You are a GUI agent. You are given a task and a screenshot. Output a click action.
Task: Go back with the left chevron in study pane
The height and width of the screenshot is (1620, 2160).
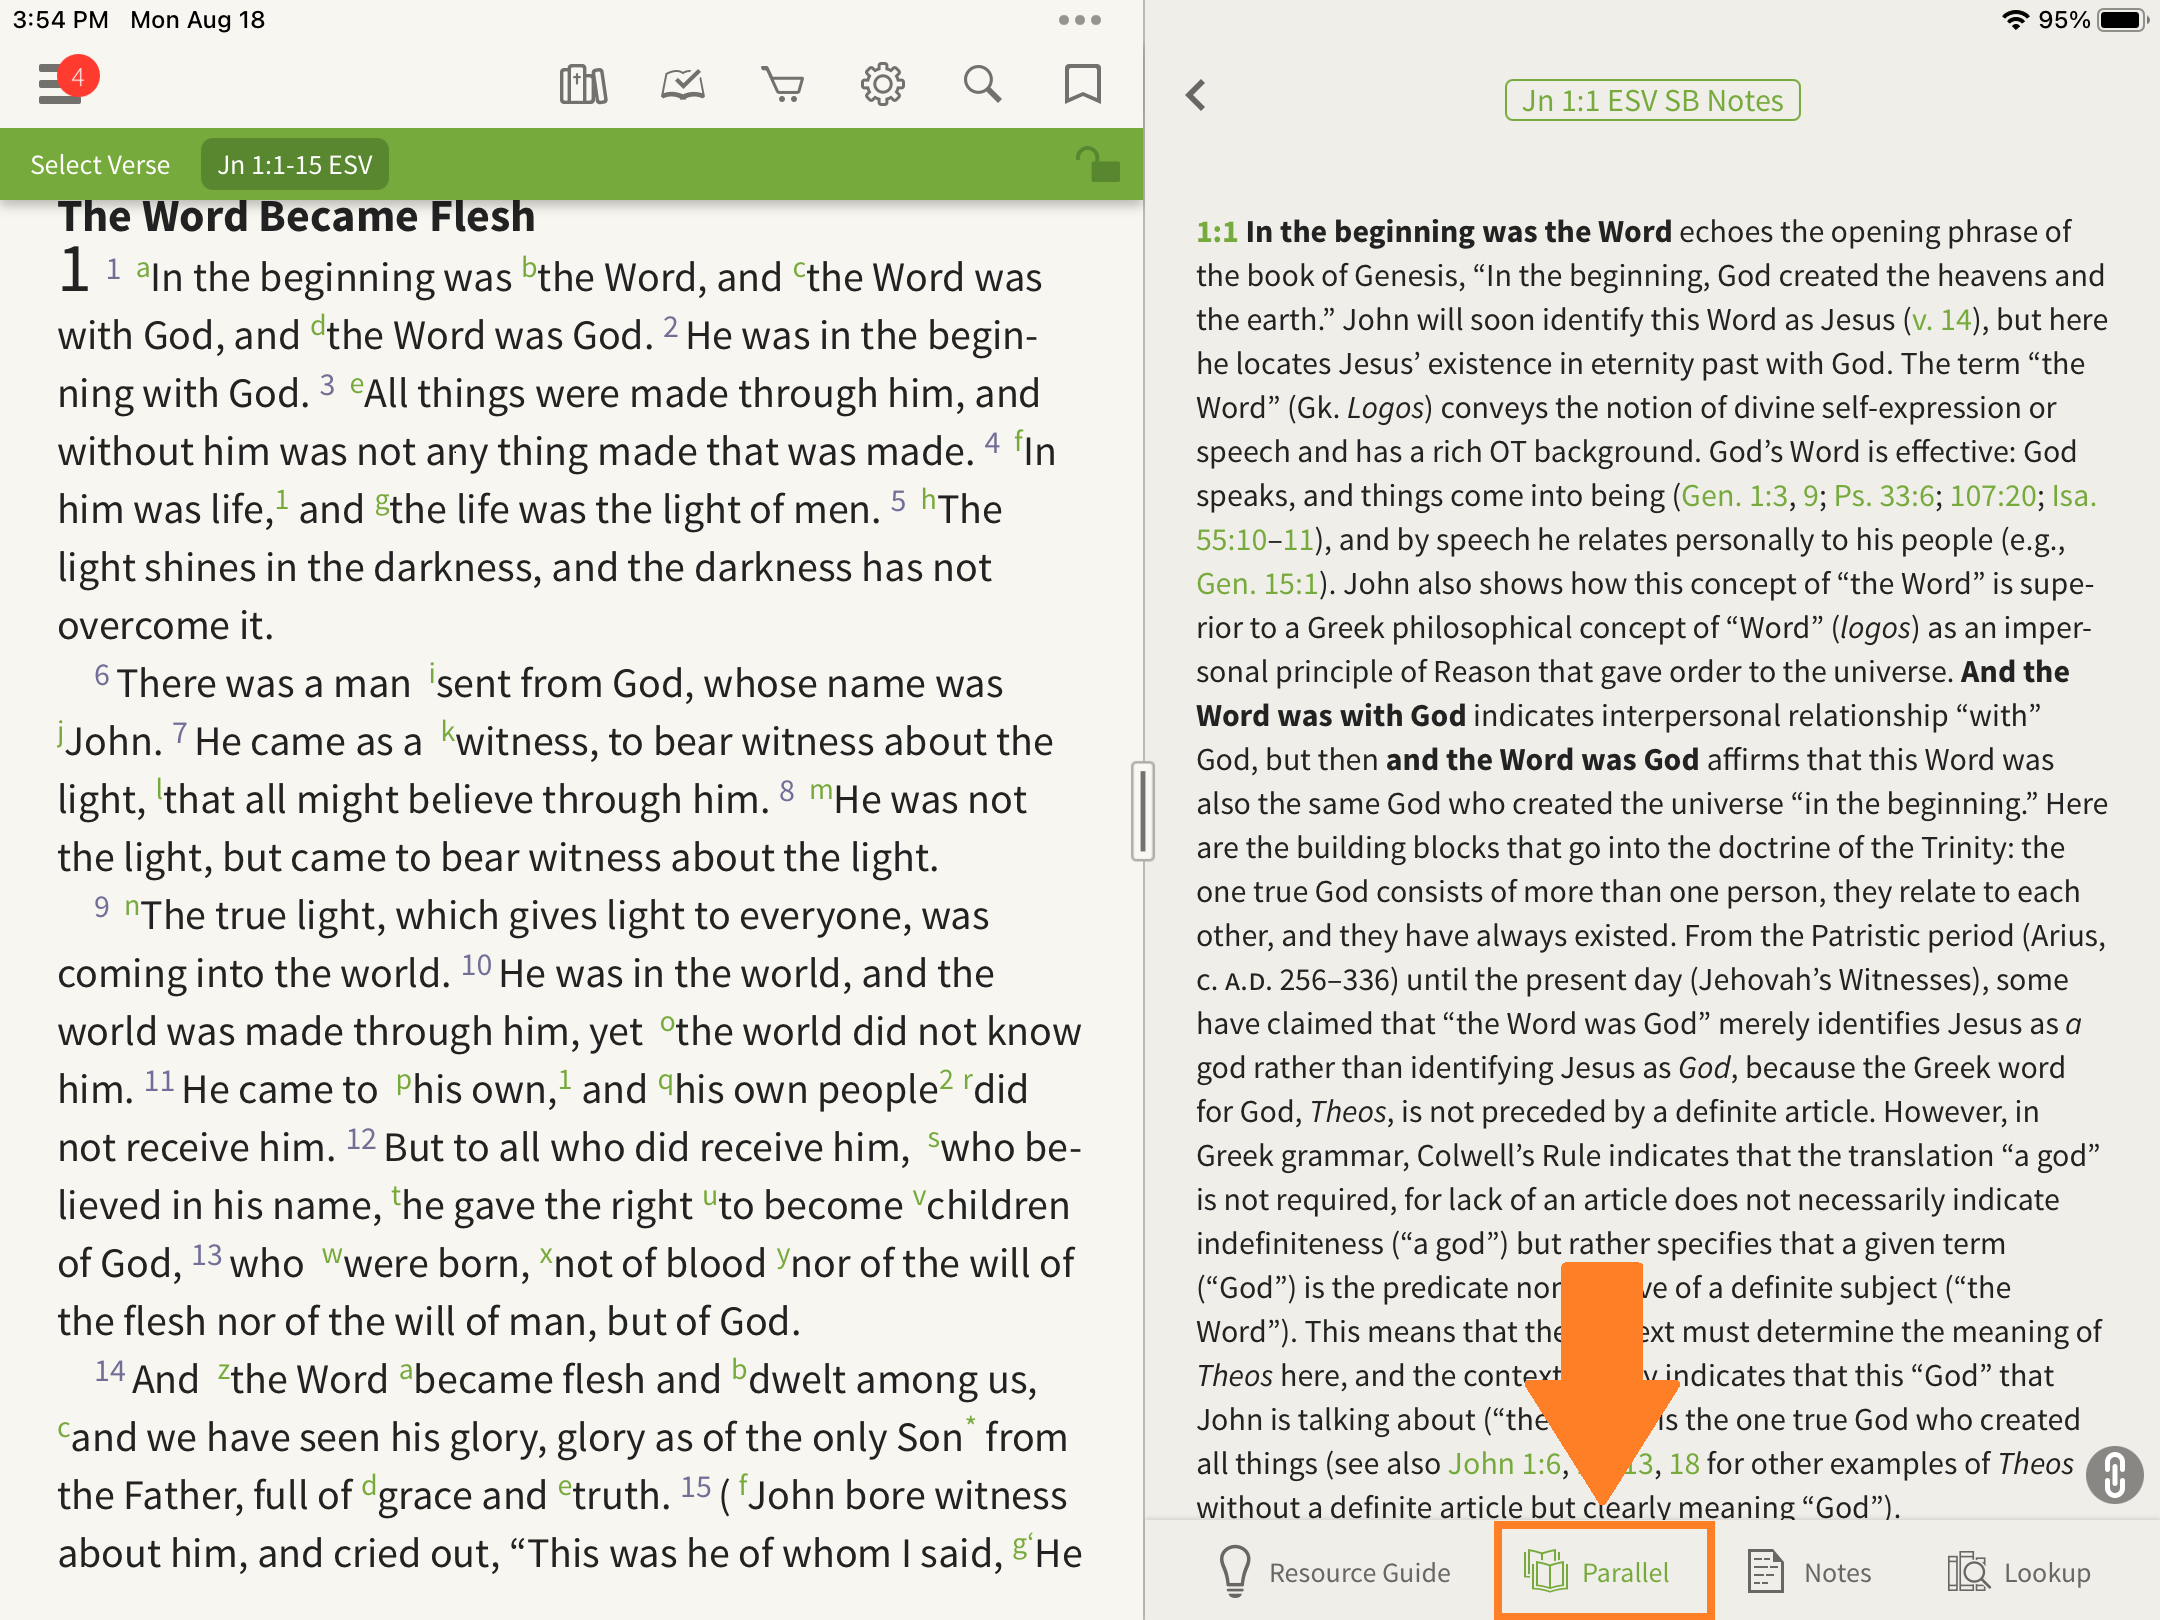point(1196,96)
